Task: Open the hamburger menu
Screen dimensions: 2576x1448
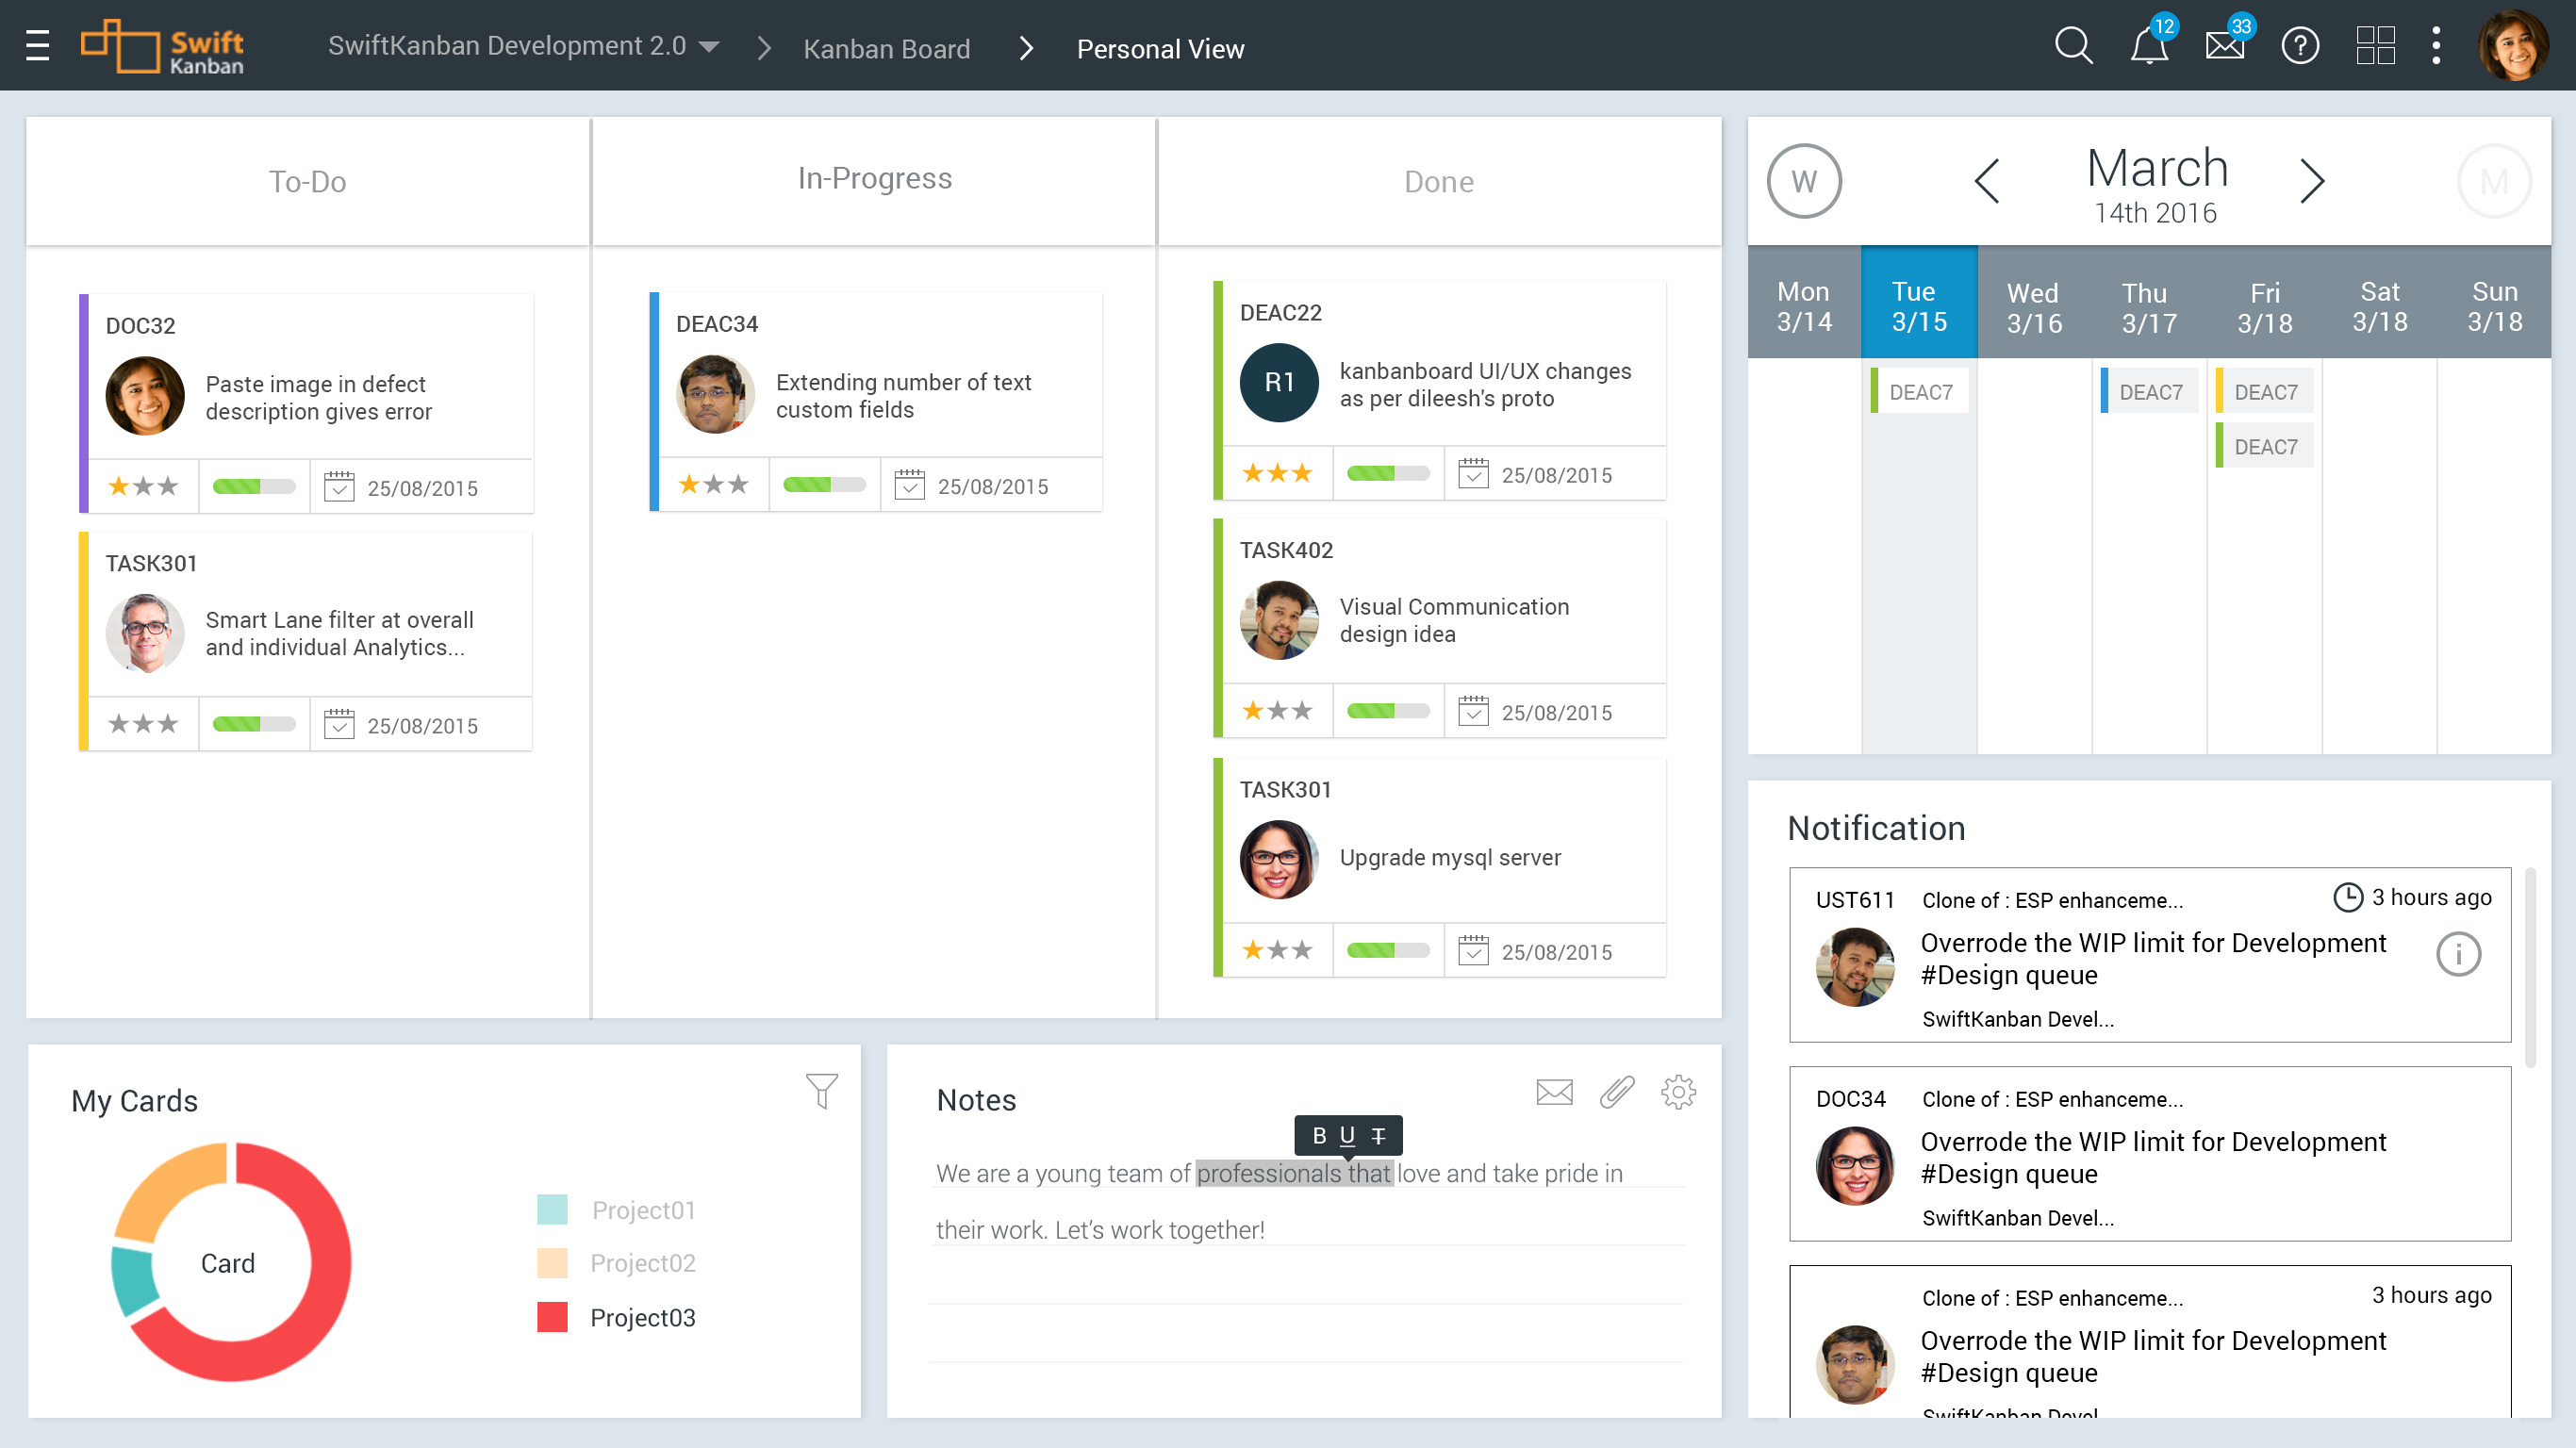Action: [37, 46]
